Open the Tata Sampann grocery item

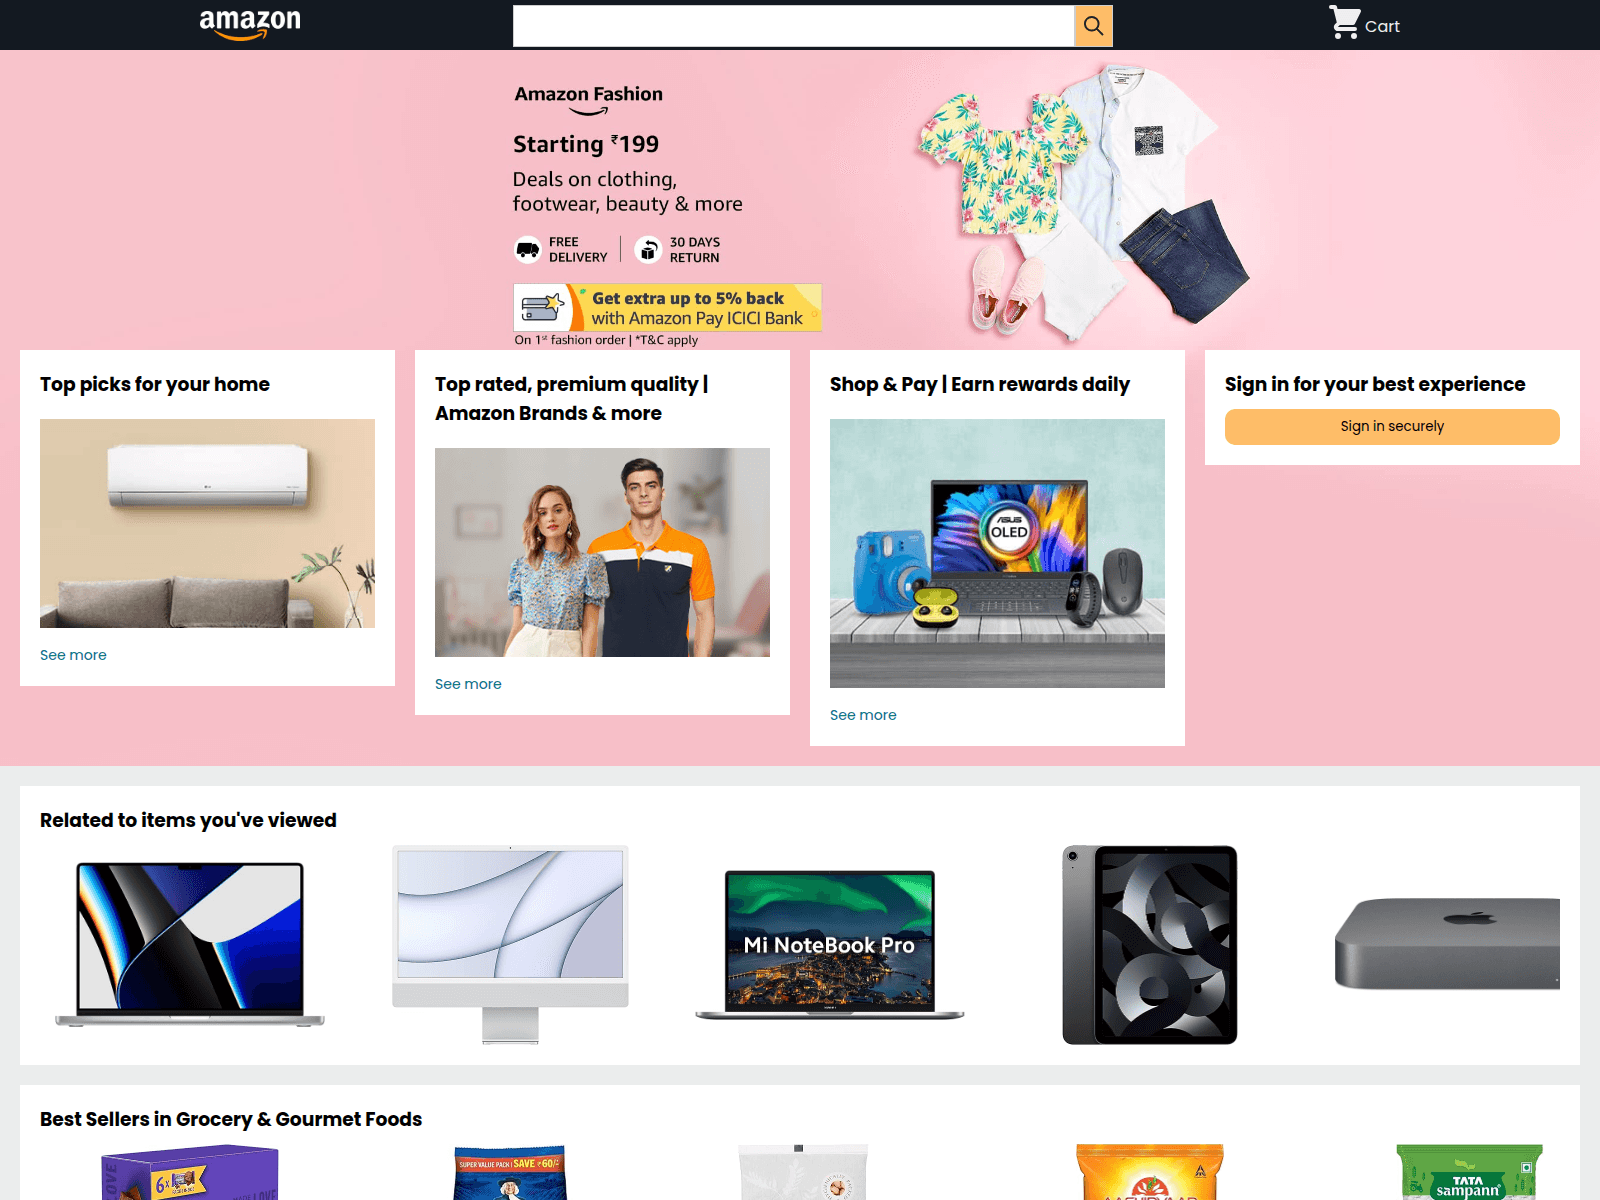[1470, 1172]
